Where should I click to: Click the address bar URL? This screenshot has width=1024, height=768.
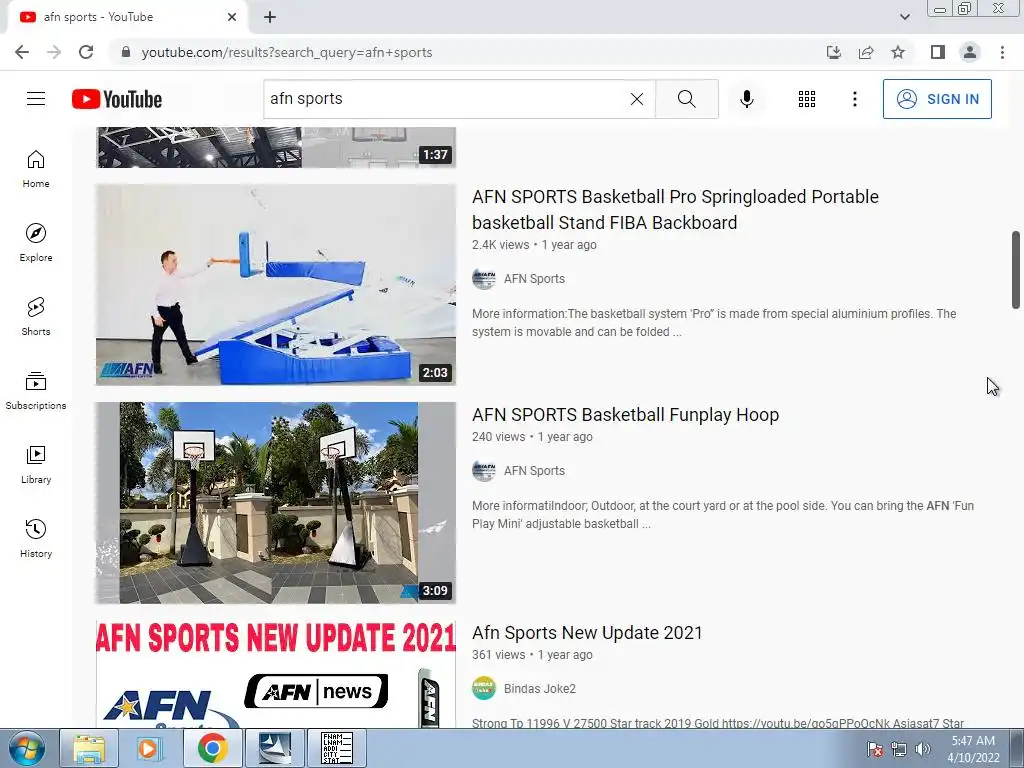(x=287, y=52)
